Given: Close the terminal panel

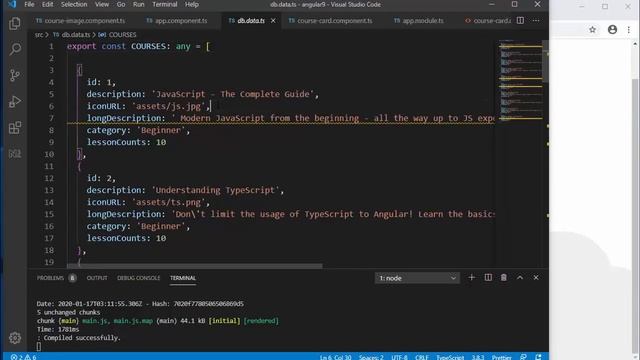Looking at the screenshot, I should (x=536, y=278).
